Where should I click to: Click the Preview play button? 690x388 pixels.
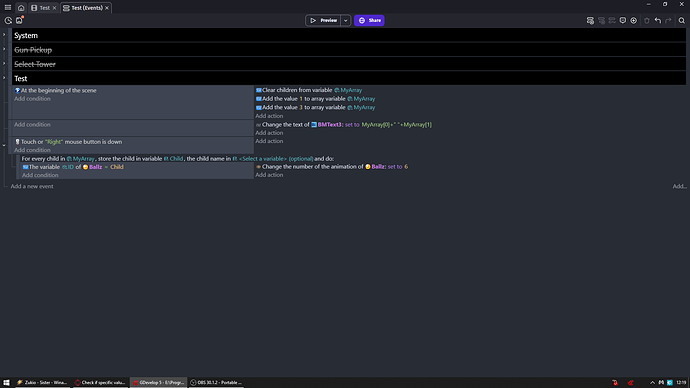pyautogui.click(x=323, y=20)
